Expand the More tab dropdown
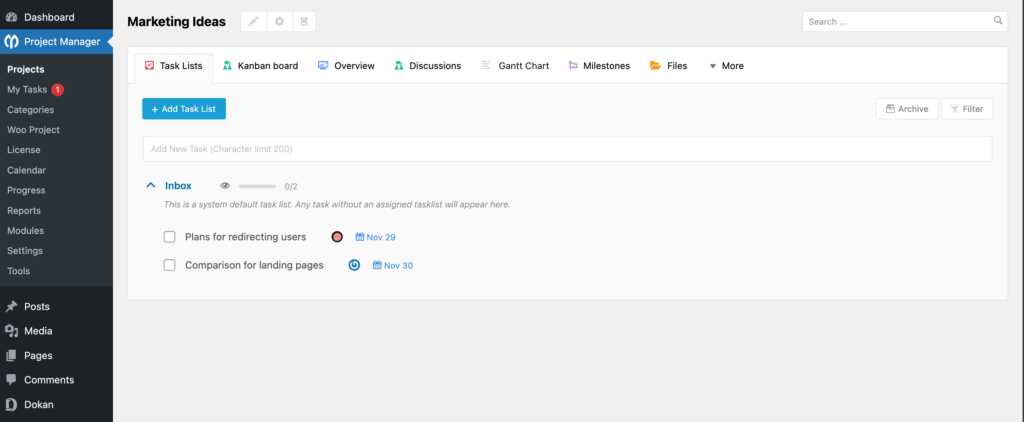The height and width of the screenshot is (422, 1024). [x=726, y=66]
